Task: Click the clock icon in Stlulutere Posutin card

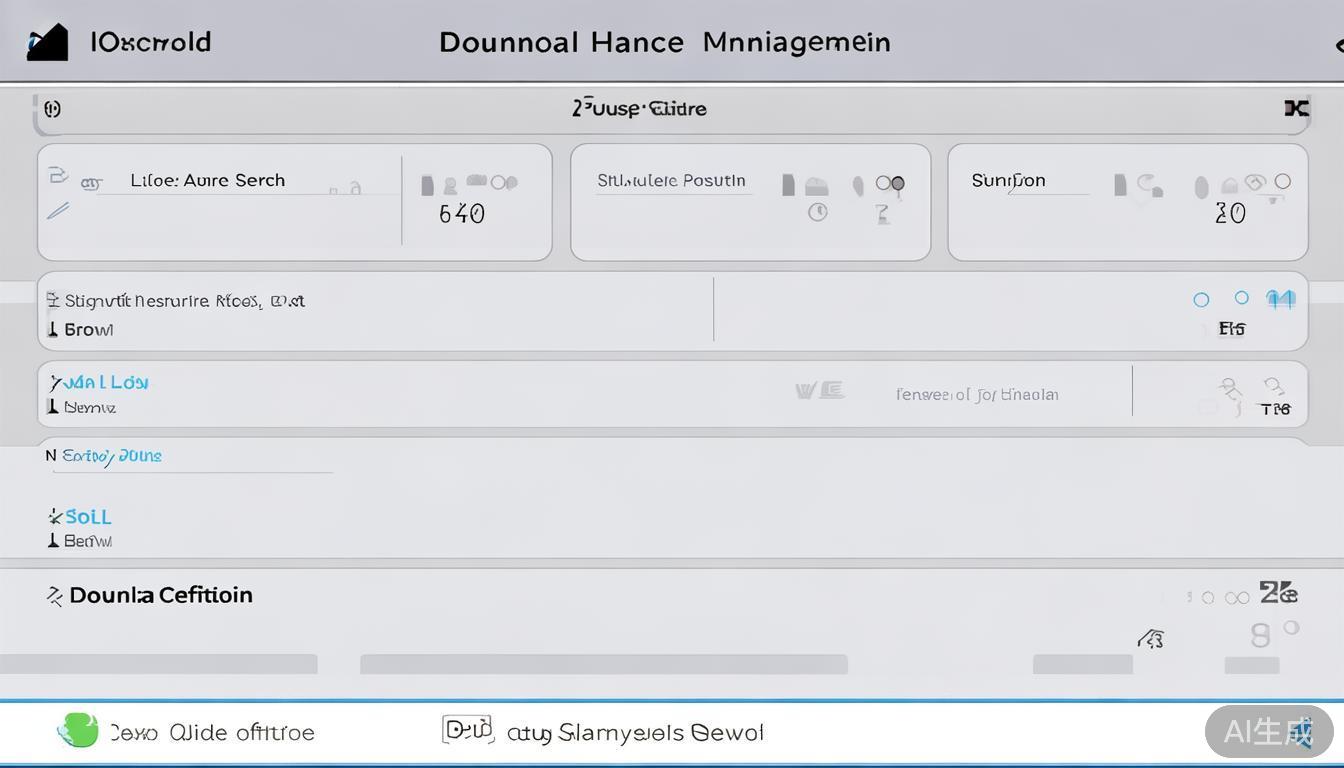Action: click(x=818, y=212)
